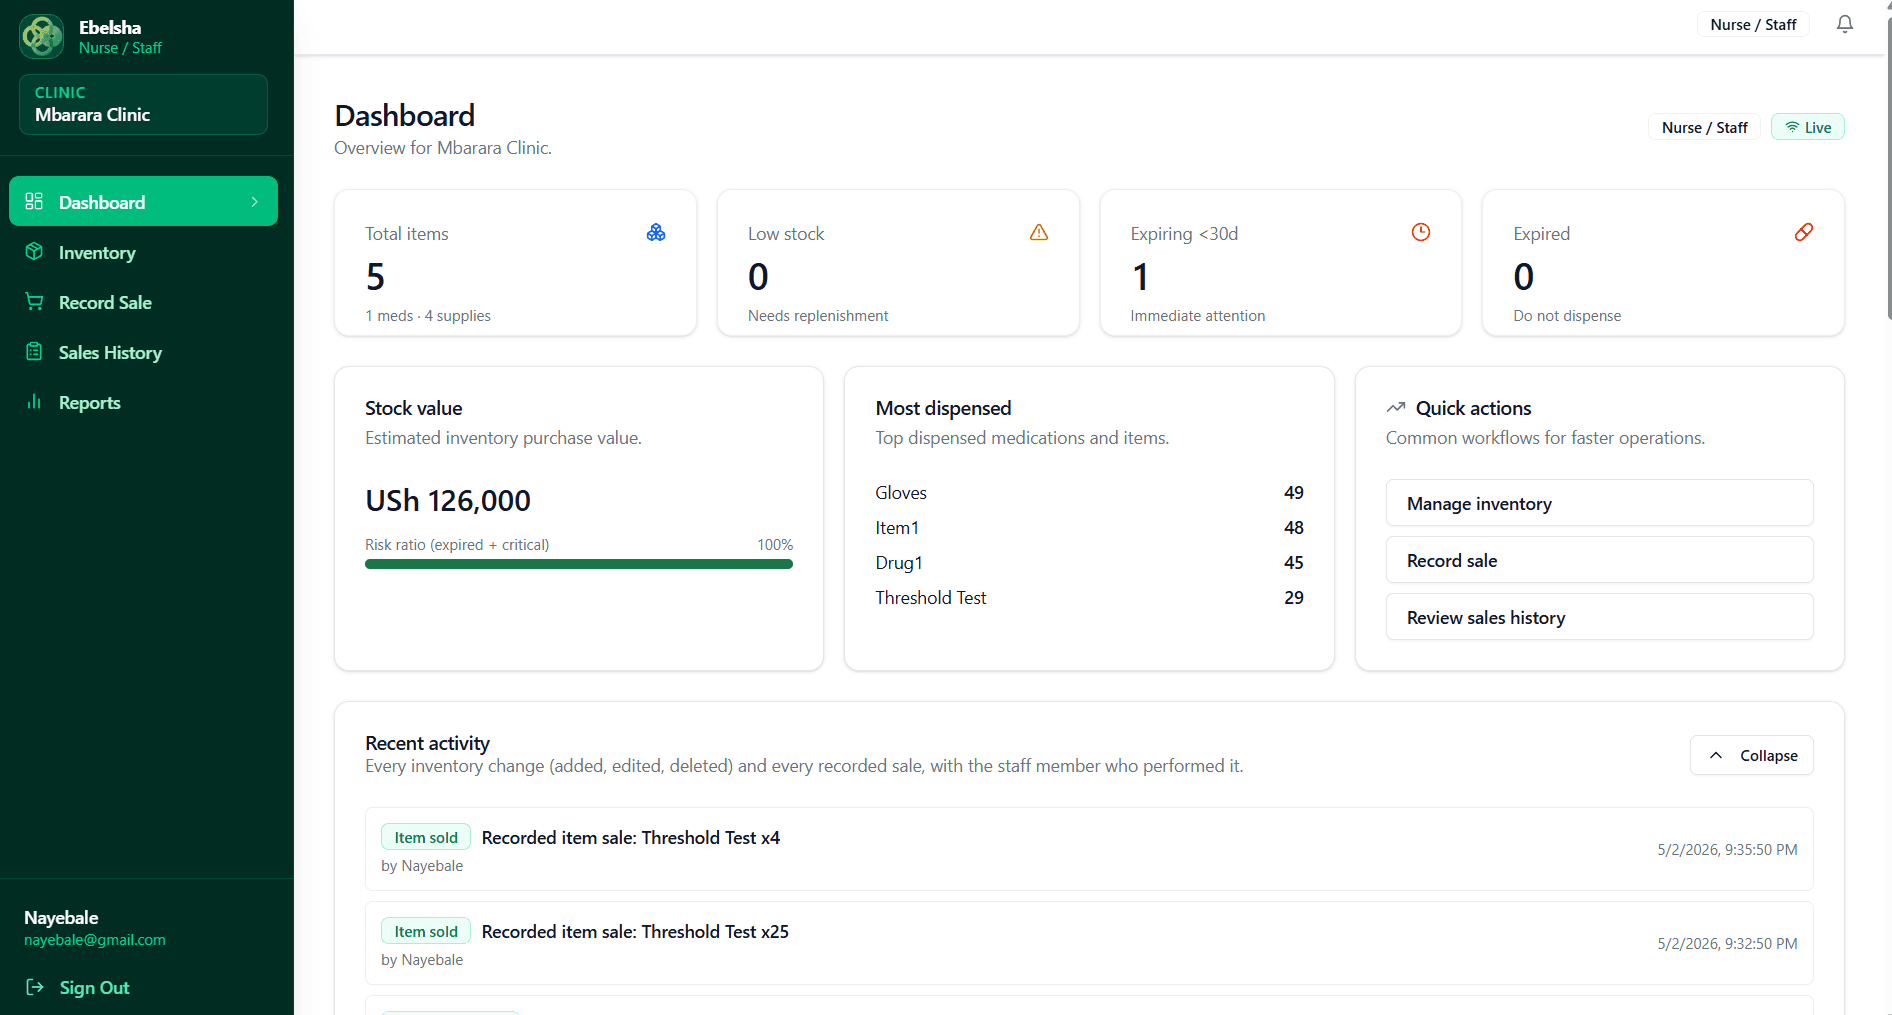Click the Collapse button's upward chevron icon
The image size is (1892, 1015).
coord(1716,755)
